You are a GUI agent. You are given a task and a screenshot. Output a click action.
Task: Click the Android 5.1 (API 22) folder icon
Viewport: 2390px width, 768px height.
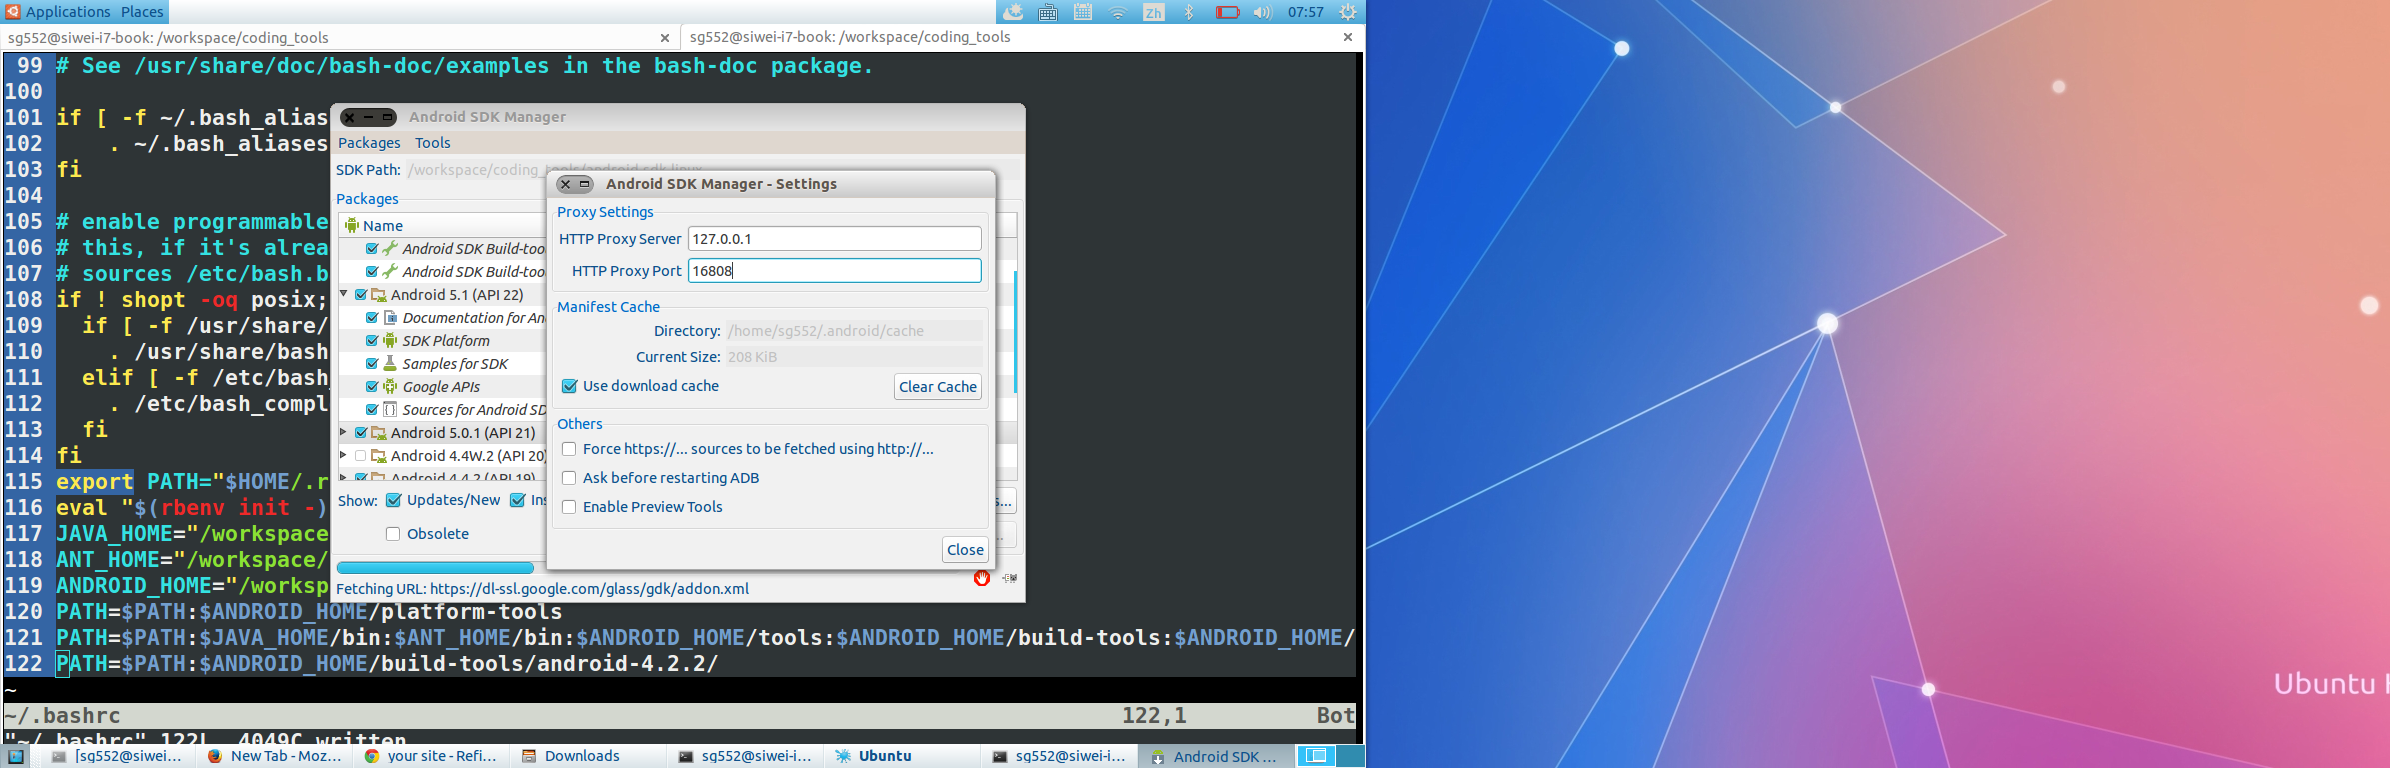tap(379, 294)
